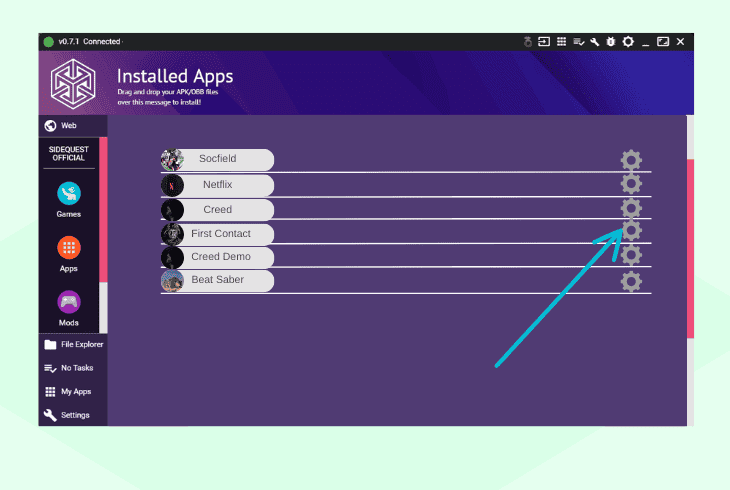
Task: Click the SideQuest hexagon logo
Action: point(73,84)
